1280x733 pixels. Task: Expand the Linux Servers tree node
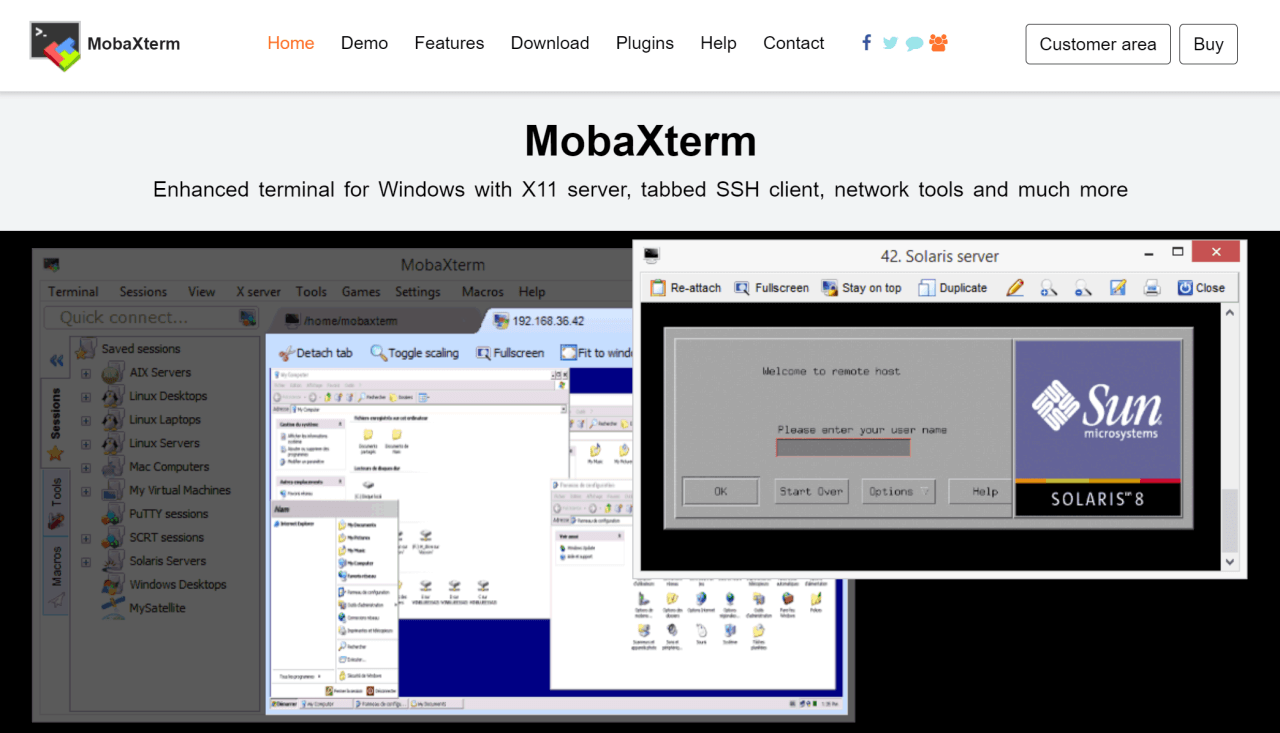[x=86, y=444]
